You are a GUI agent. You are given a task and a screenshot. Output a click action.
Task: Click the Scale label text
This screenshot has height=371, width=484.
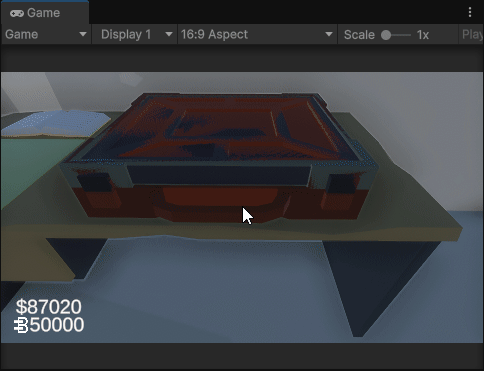359,35
